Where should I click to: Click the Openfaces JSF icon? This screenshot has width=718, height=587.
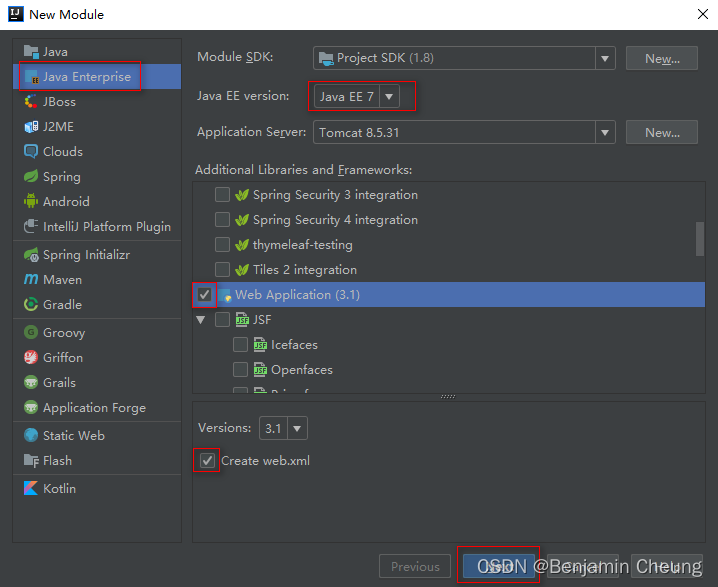click(260, 370)
